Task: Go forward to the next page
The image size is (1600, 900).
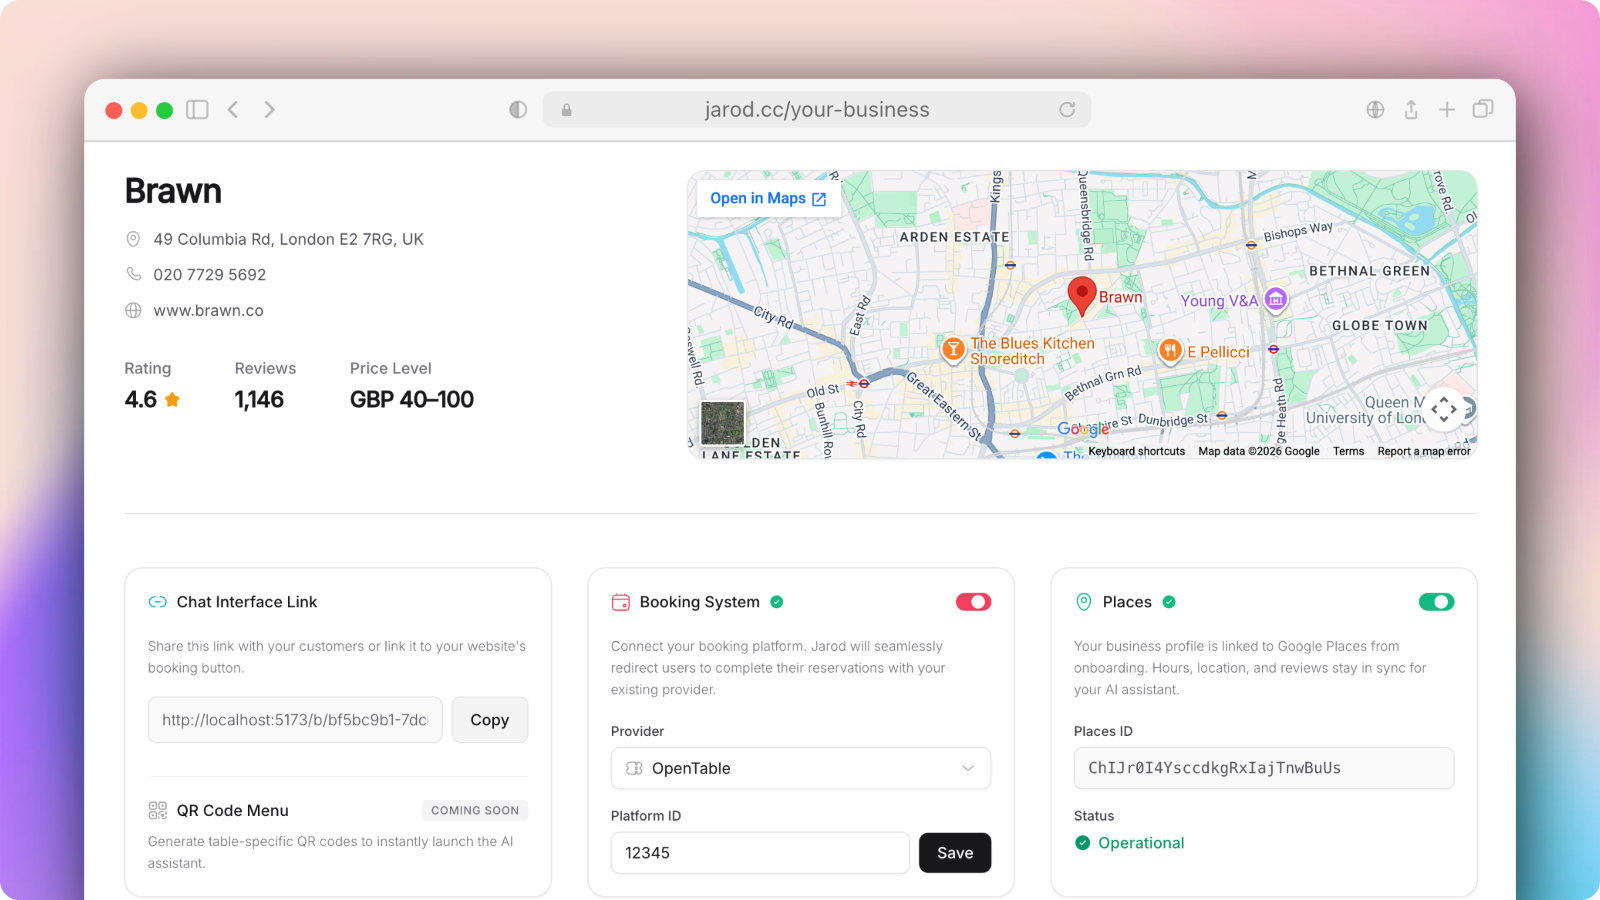Action: click(269, 110)
